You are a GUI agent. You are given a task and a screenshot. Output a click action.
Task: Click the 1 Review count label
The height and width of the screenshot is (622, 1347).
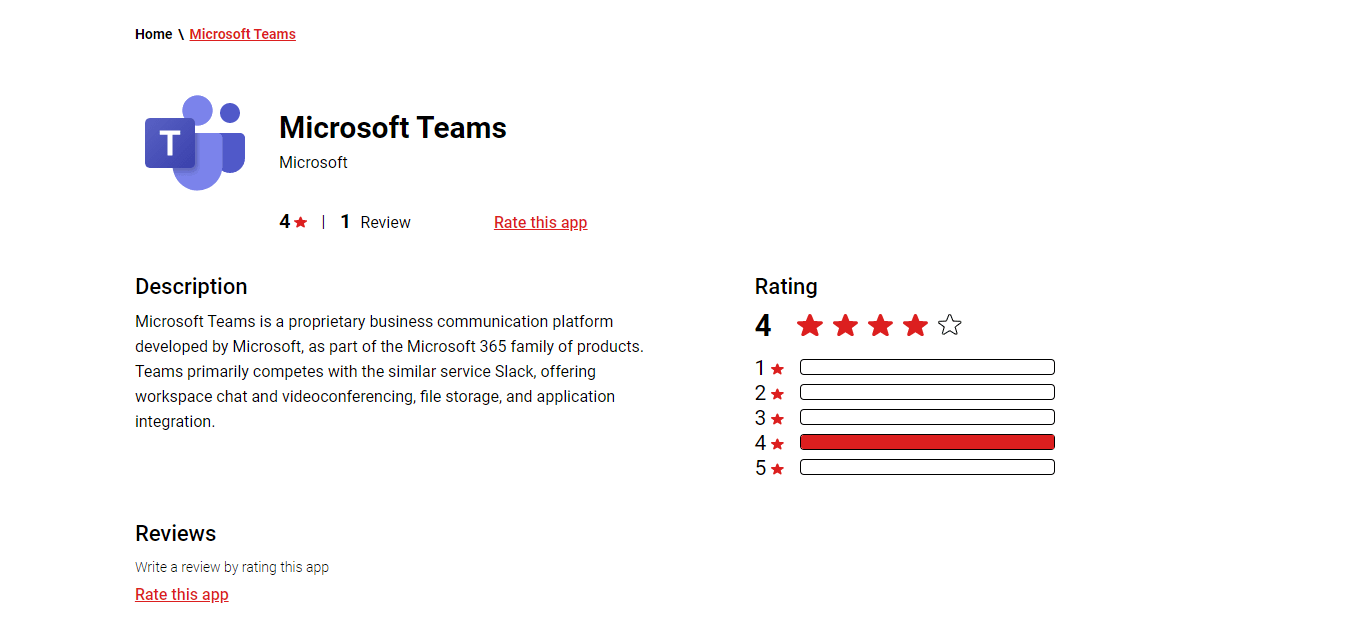click(x=375, y=221)
